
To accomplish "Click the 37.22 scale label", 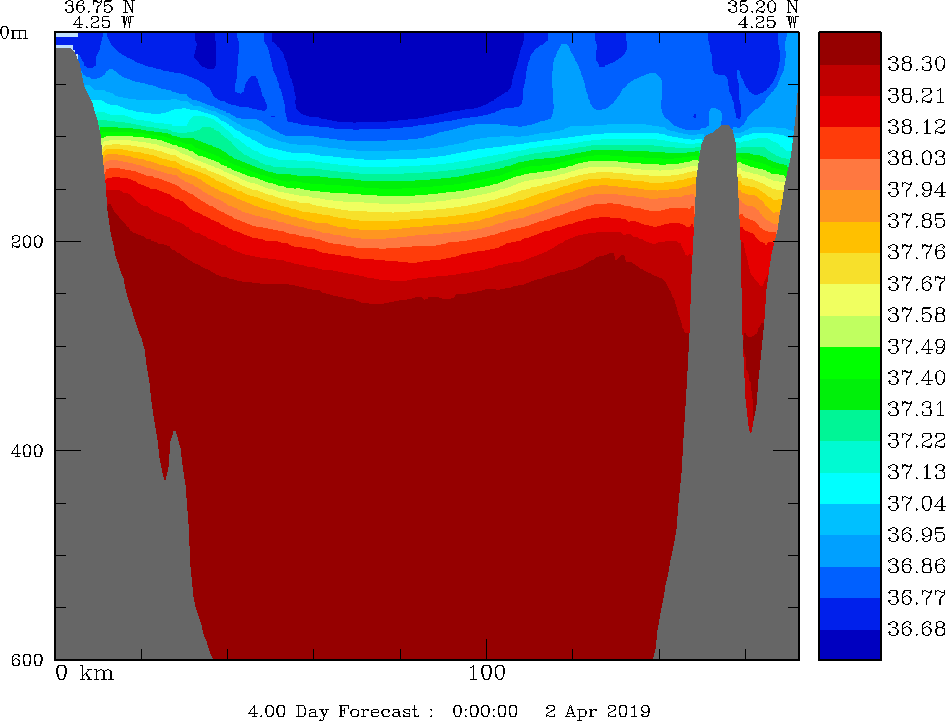I will point(916,440).
